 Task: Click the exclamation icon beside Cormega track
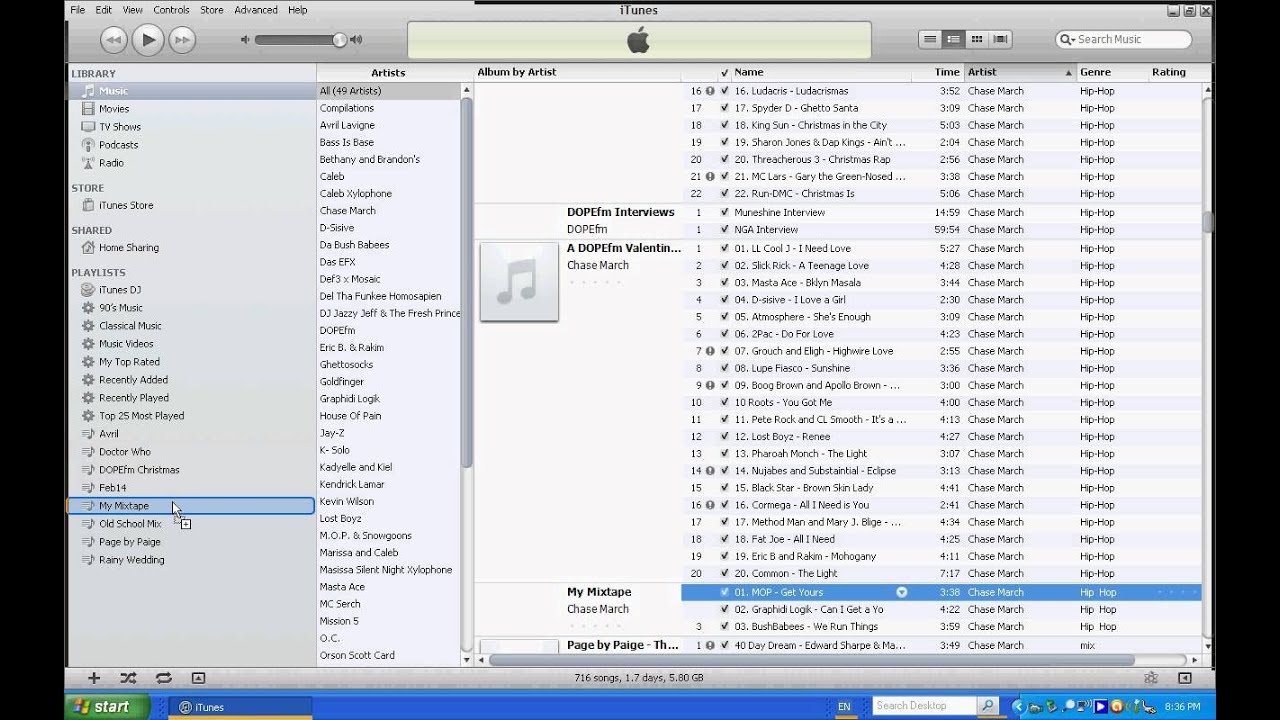click(710, 505)
